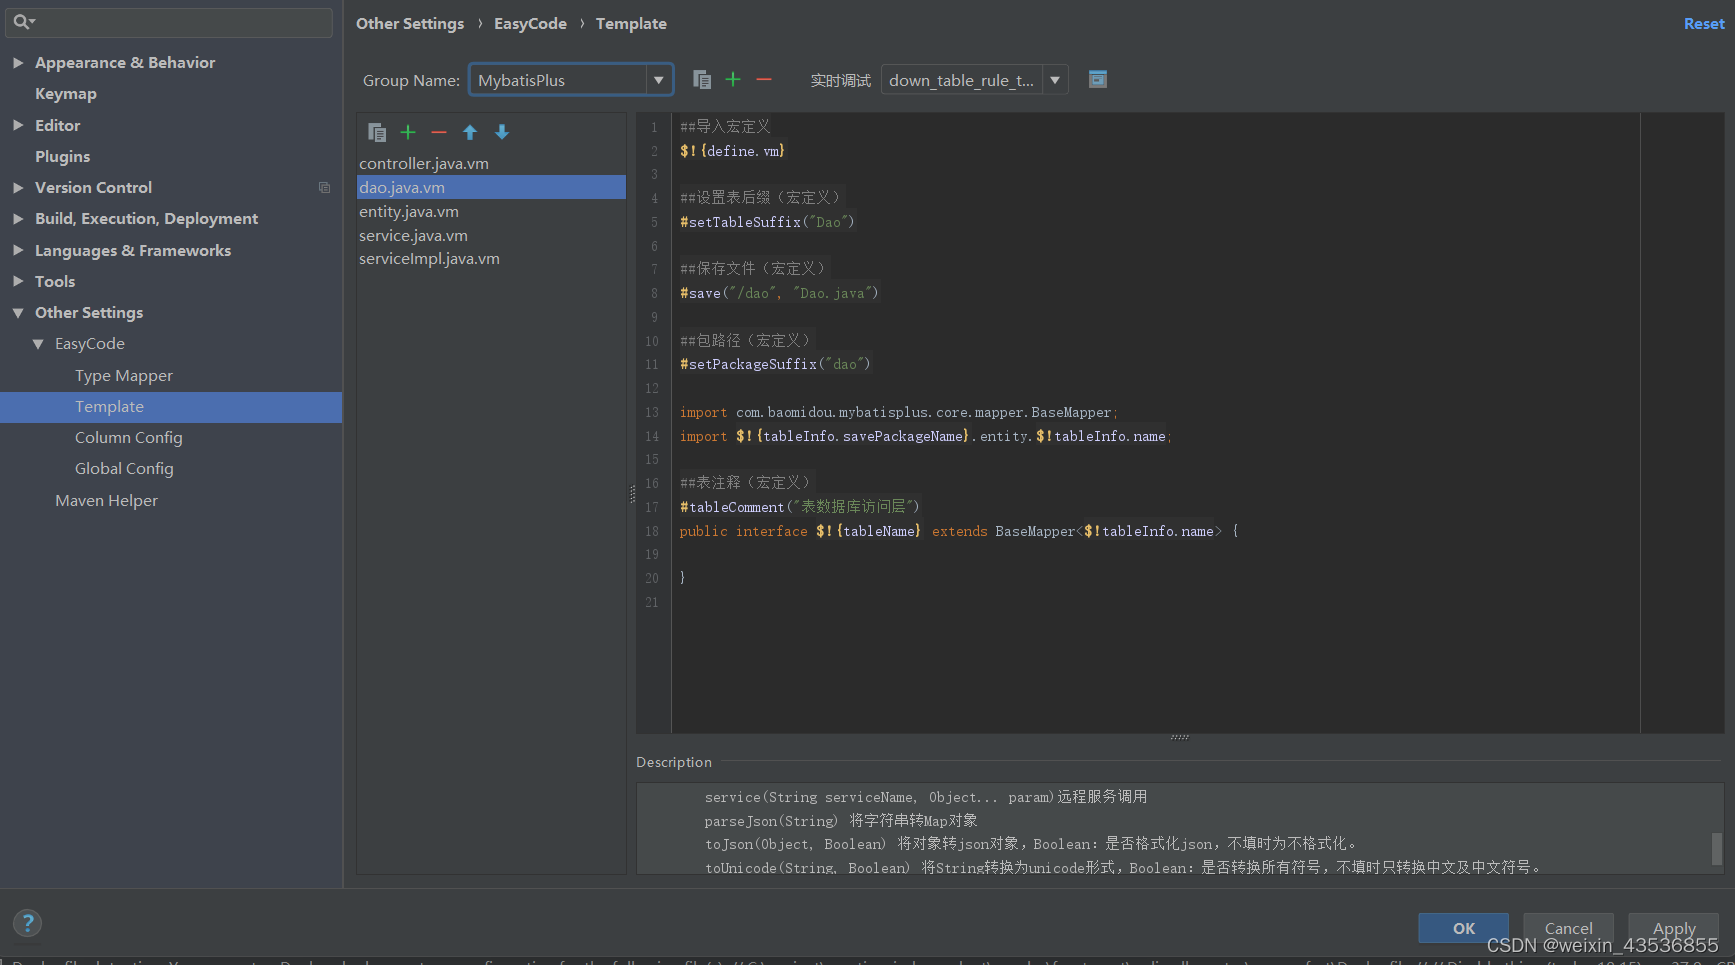Expand the Editor settings node
This screenshot has width=1735, height=965.
click(x=18, y=125)
